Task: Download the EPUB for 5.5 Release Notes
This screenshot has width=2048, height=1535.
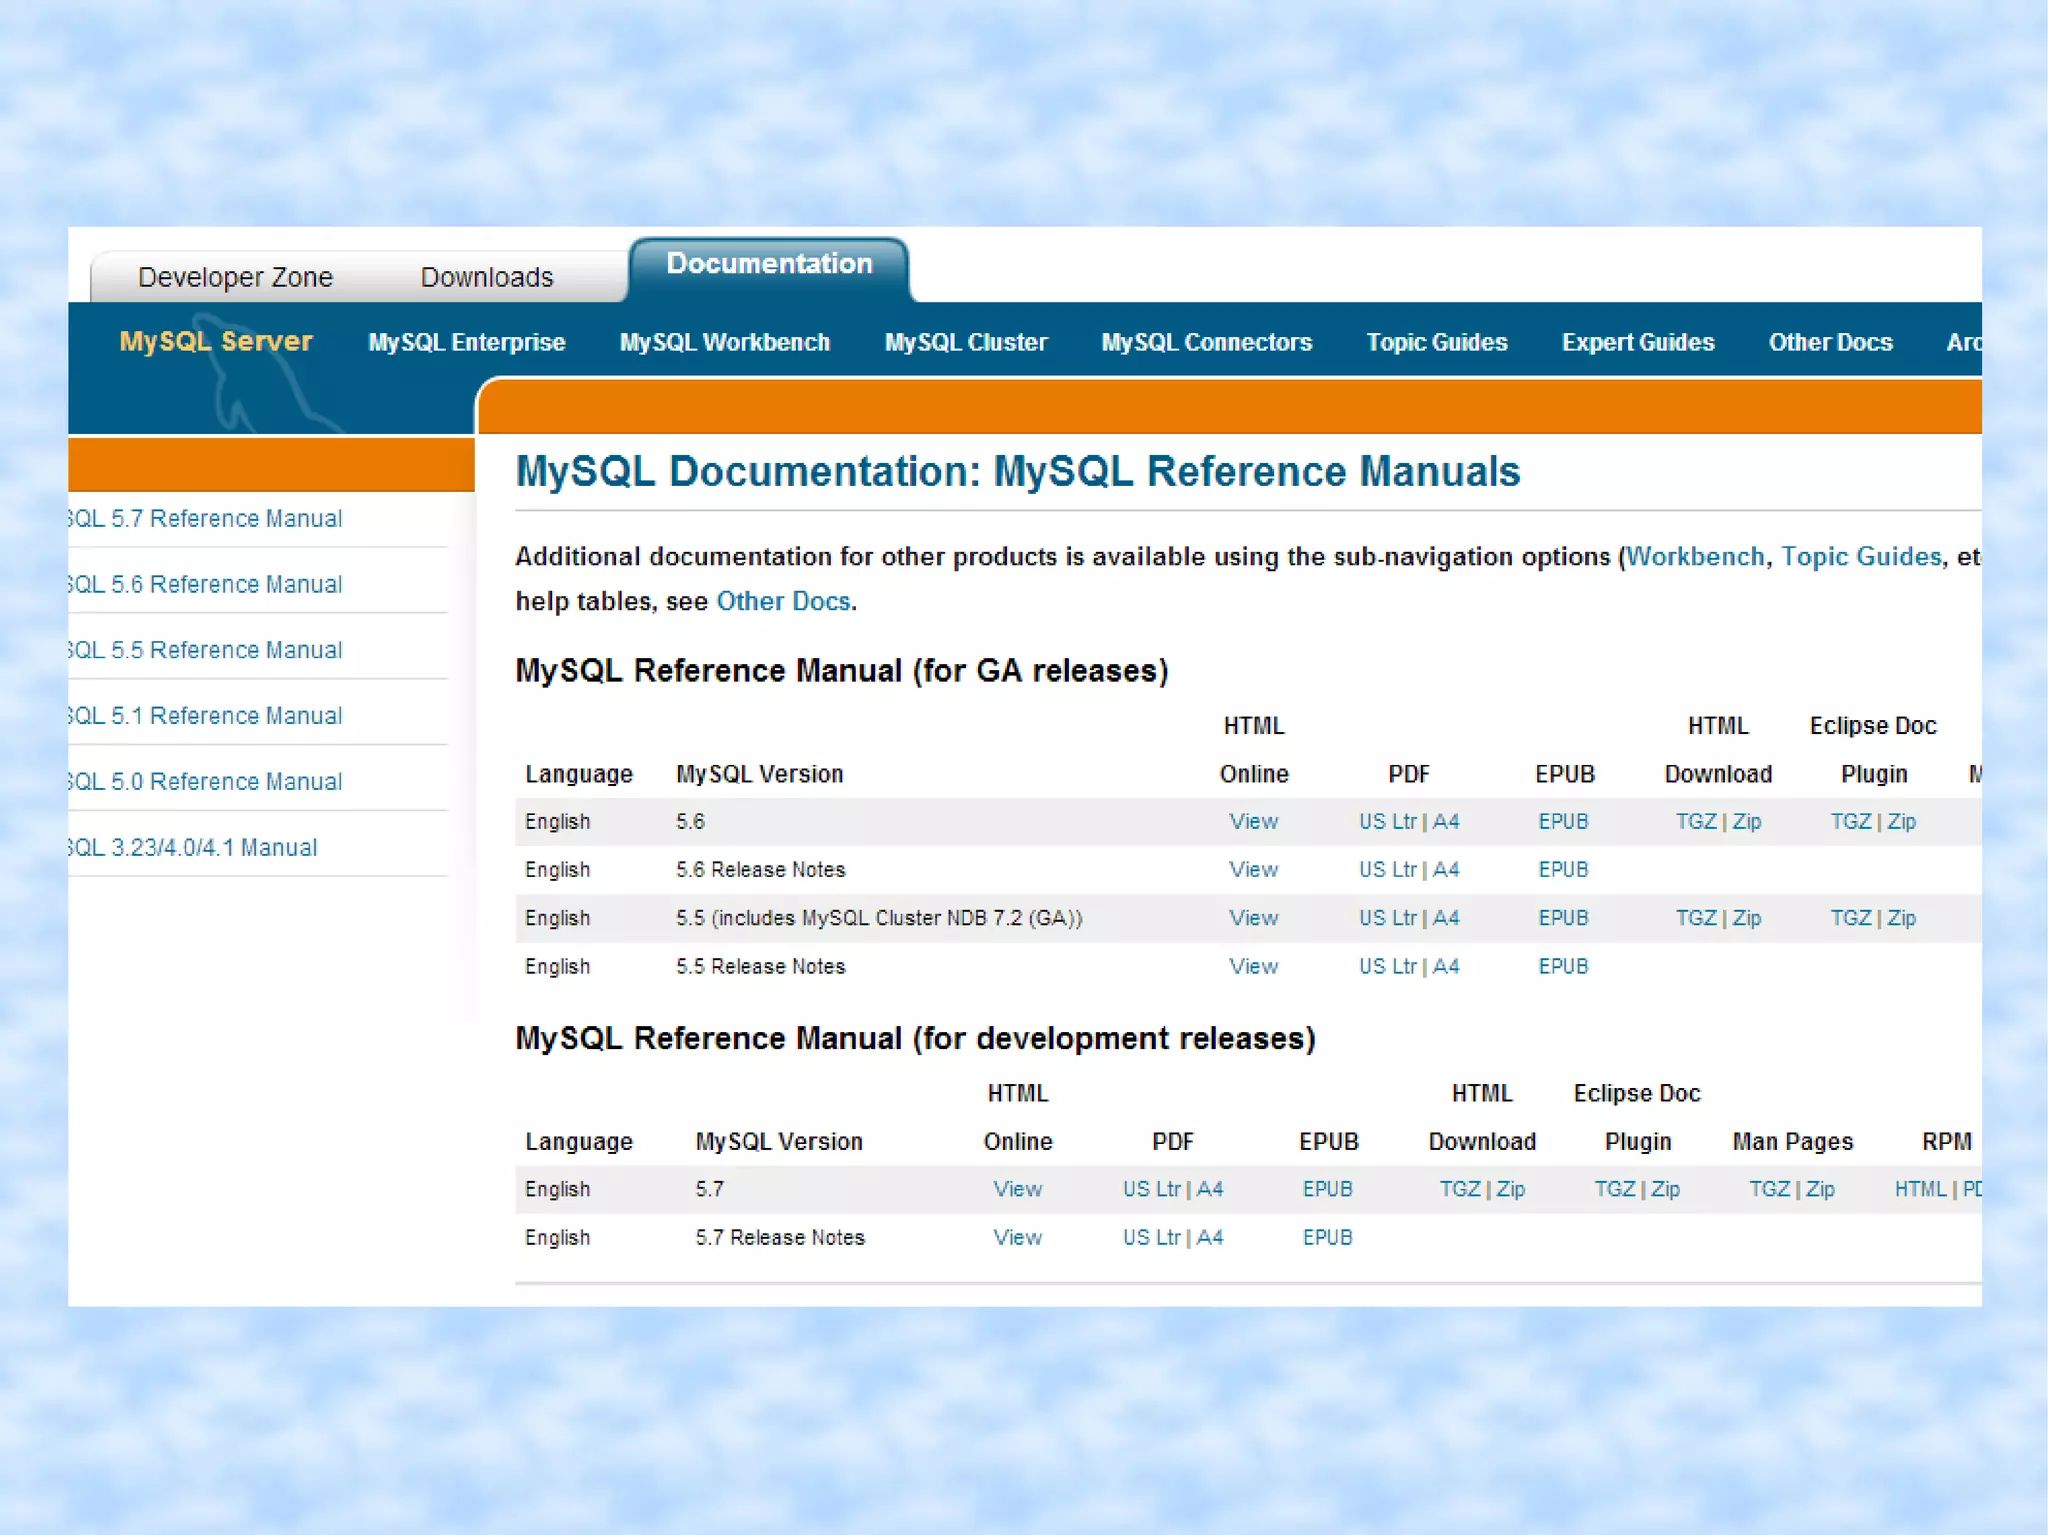Action: (1562, 966)
